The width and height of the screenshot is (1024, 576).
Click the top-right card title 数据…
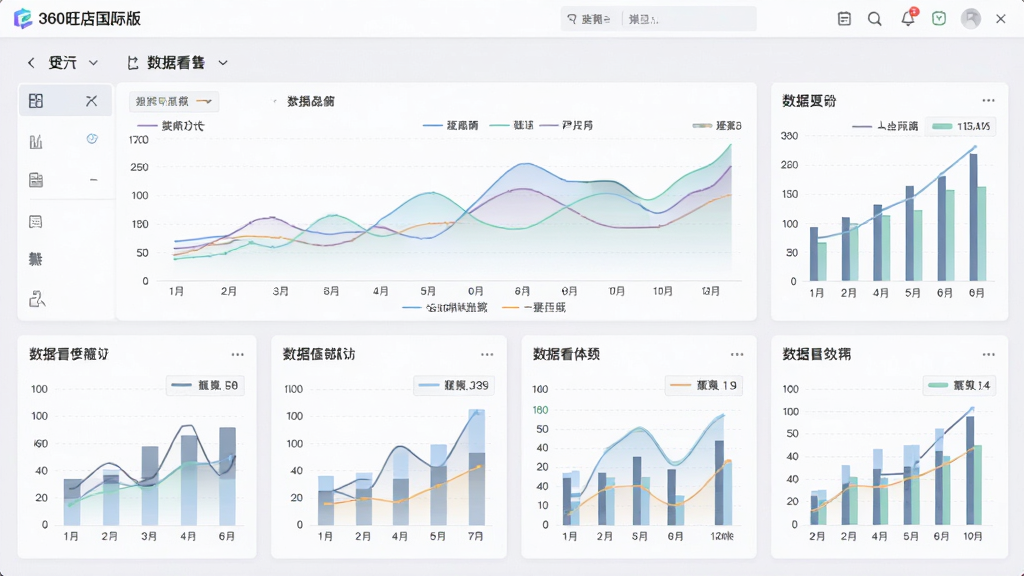pos(809,101)
